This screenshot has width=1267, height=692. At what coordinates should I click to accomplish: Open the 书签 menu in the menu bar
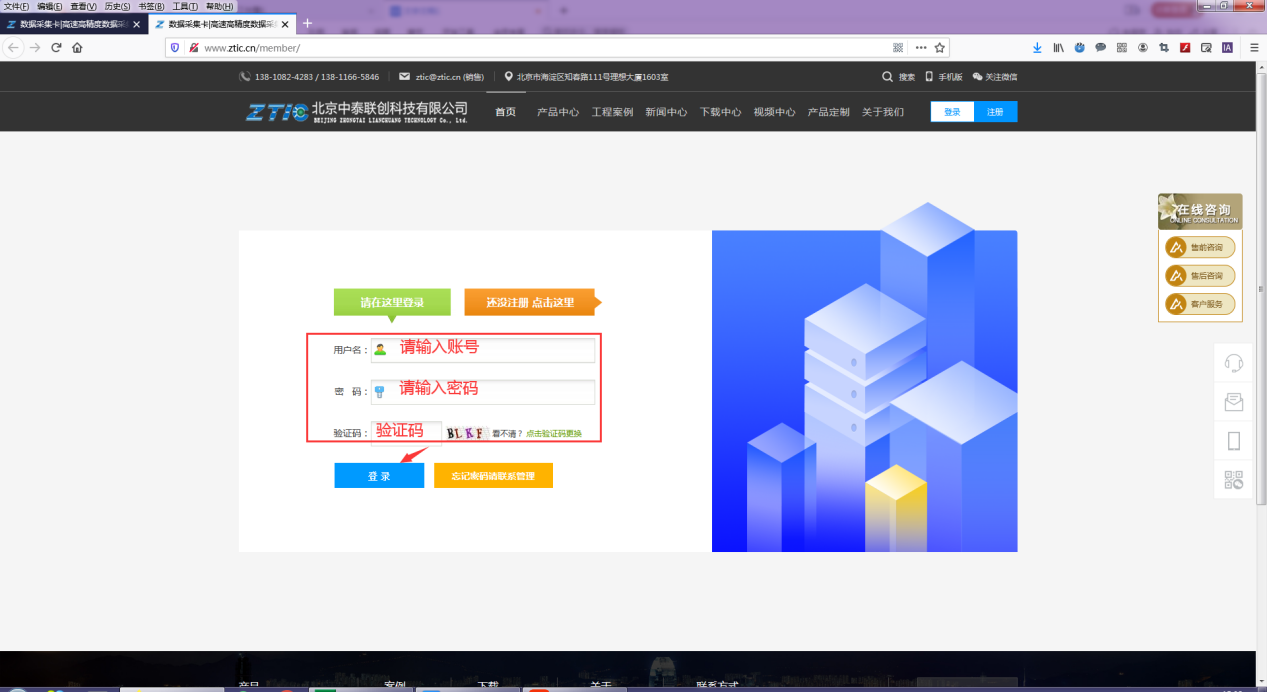tap(150, 6)
